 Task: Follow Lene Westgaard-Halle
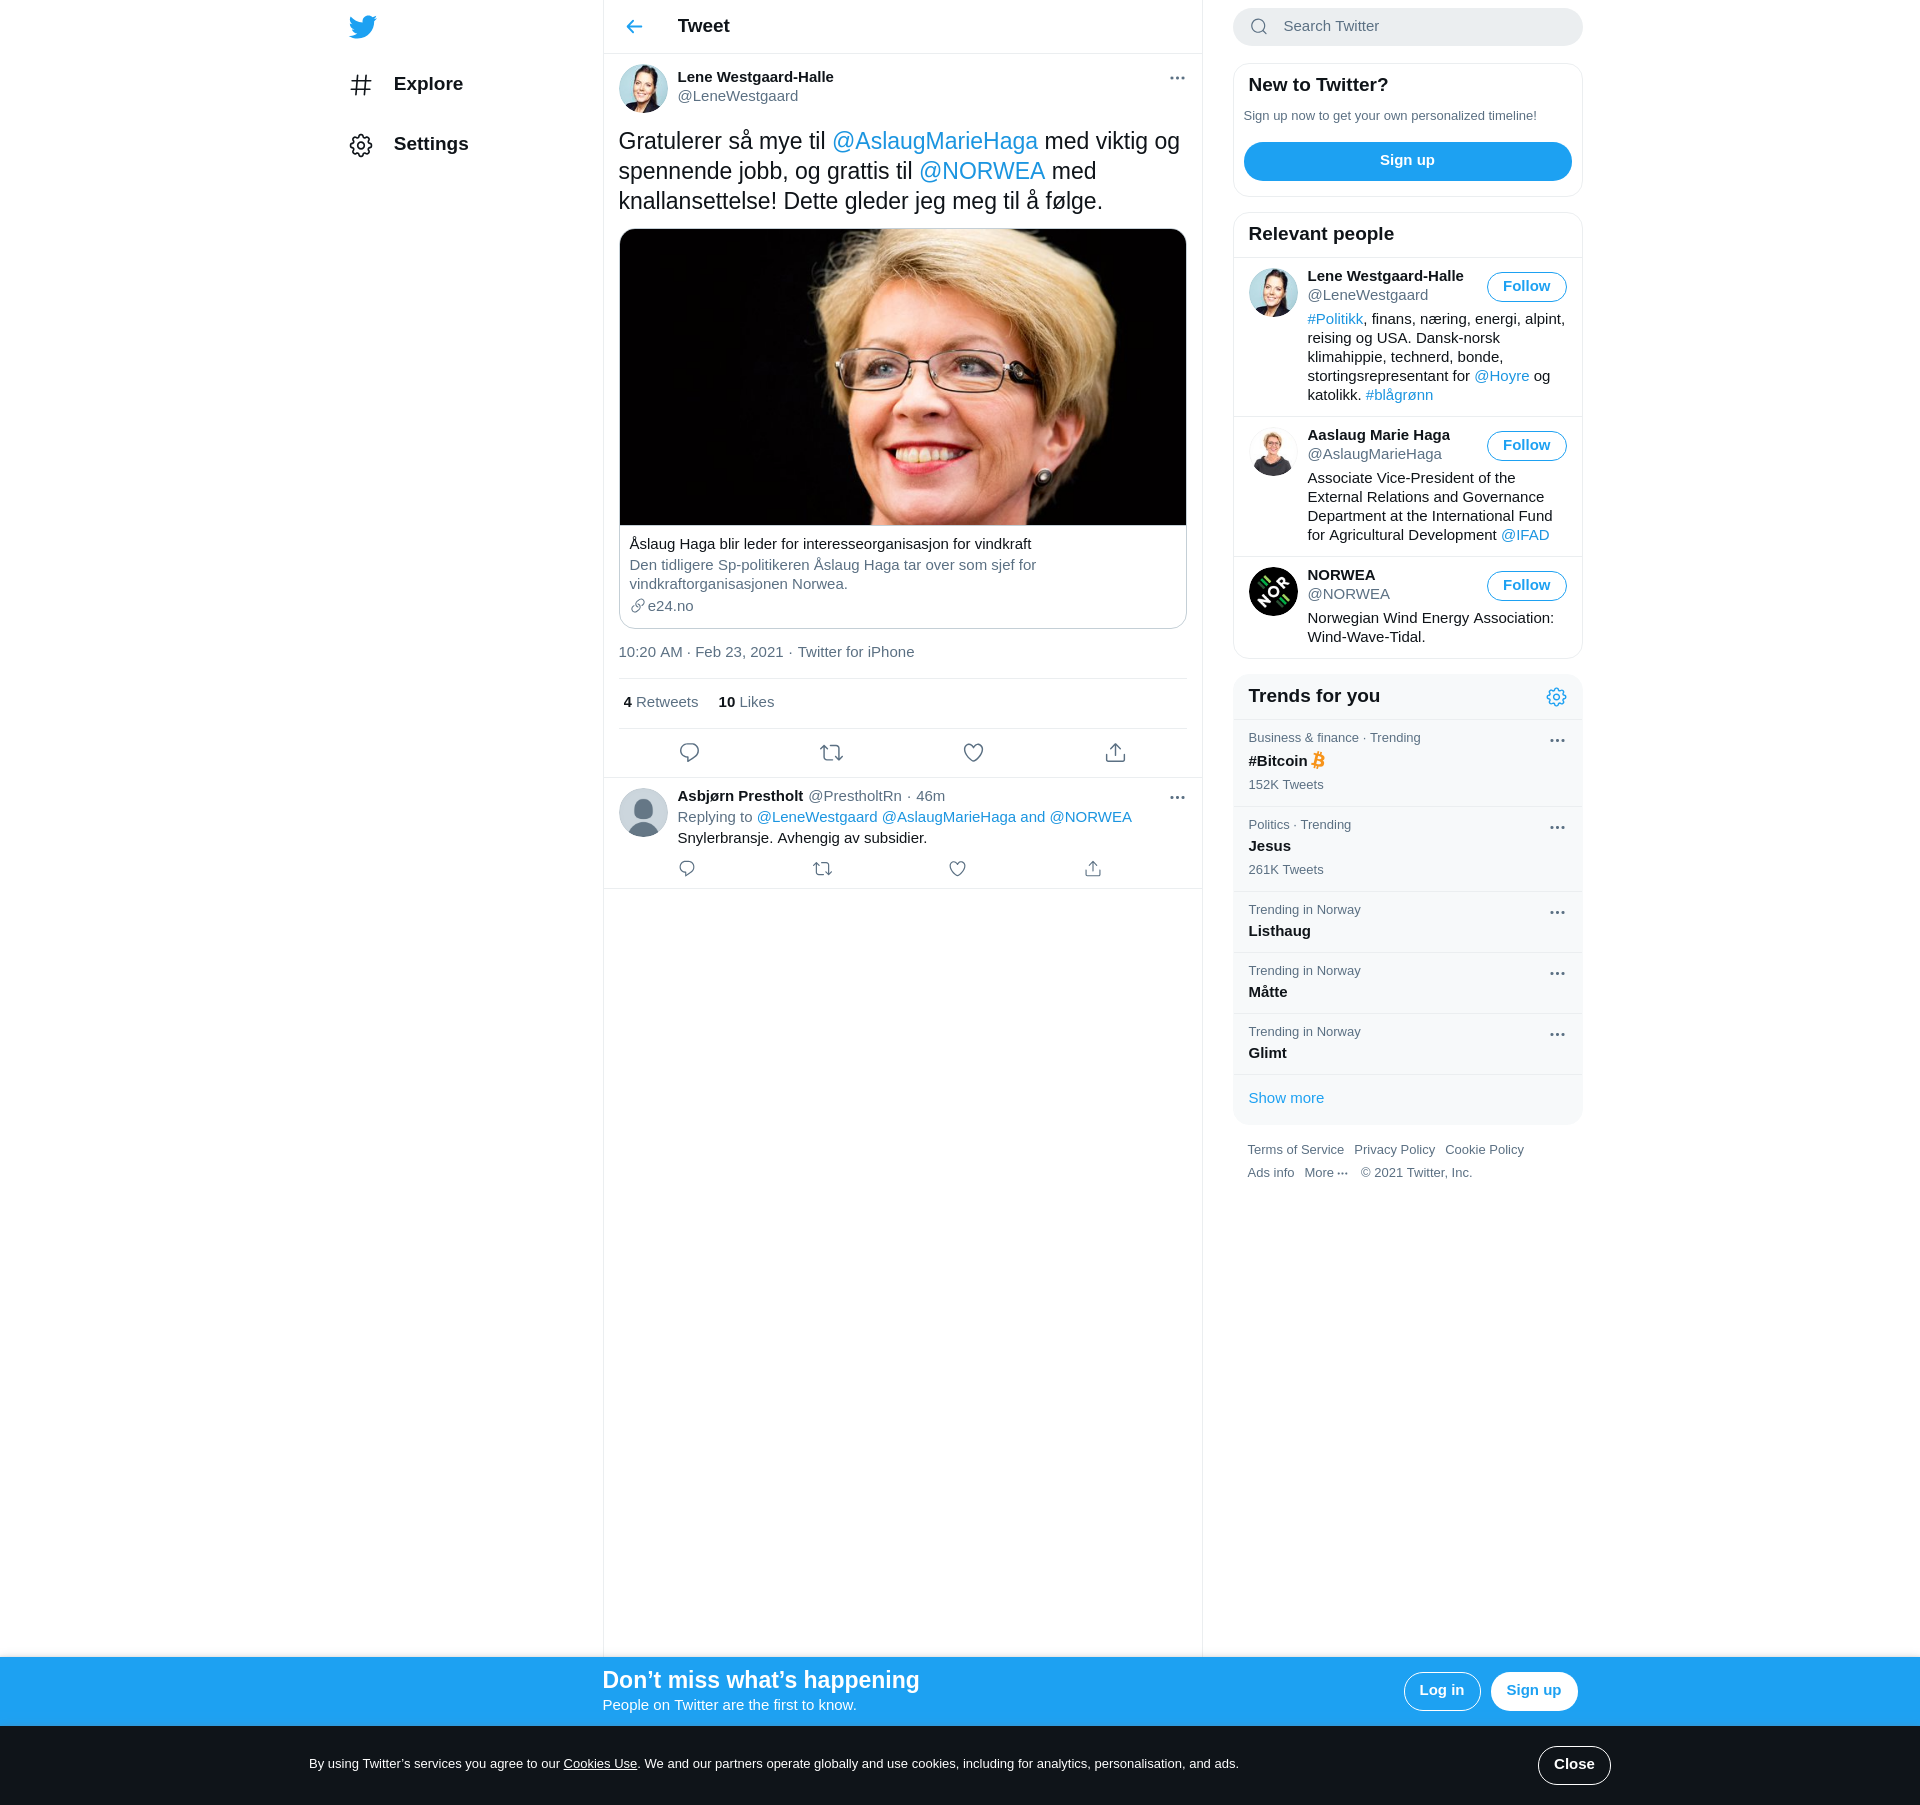[1526, 287]
